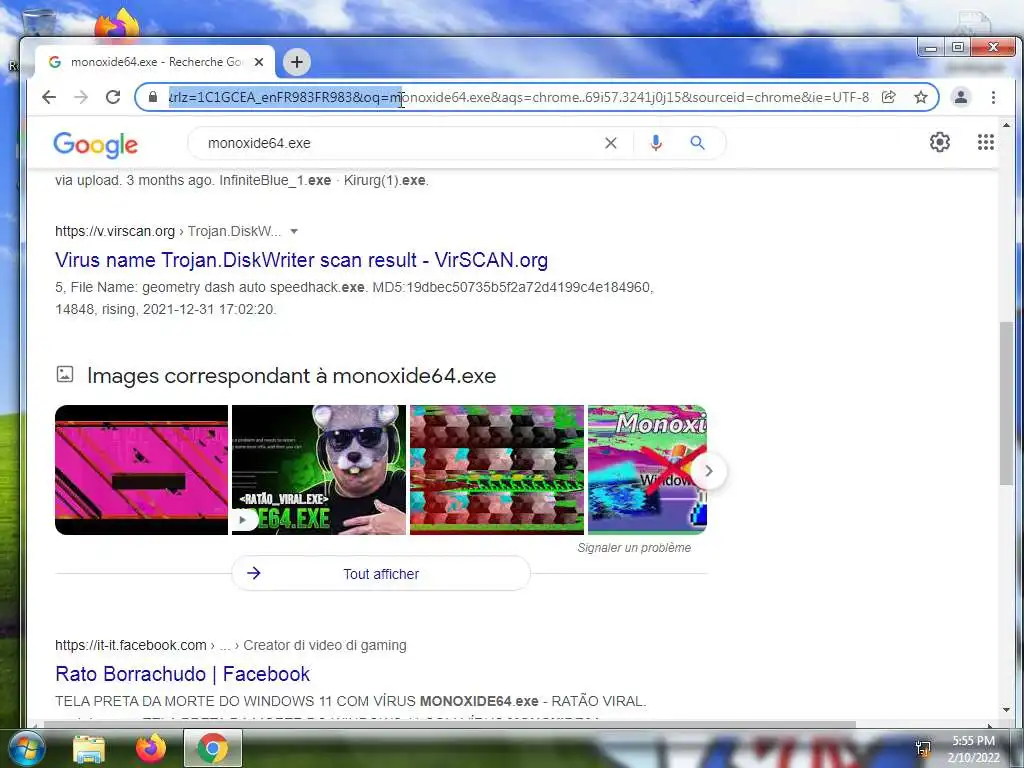This screenshot has height=768, width=1024.
Task: Open the Windows Start button
Action: coord(25,748)
